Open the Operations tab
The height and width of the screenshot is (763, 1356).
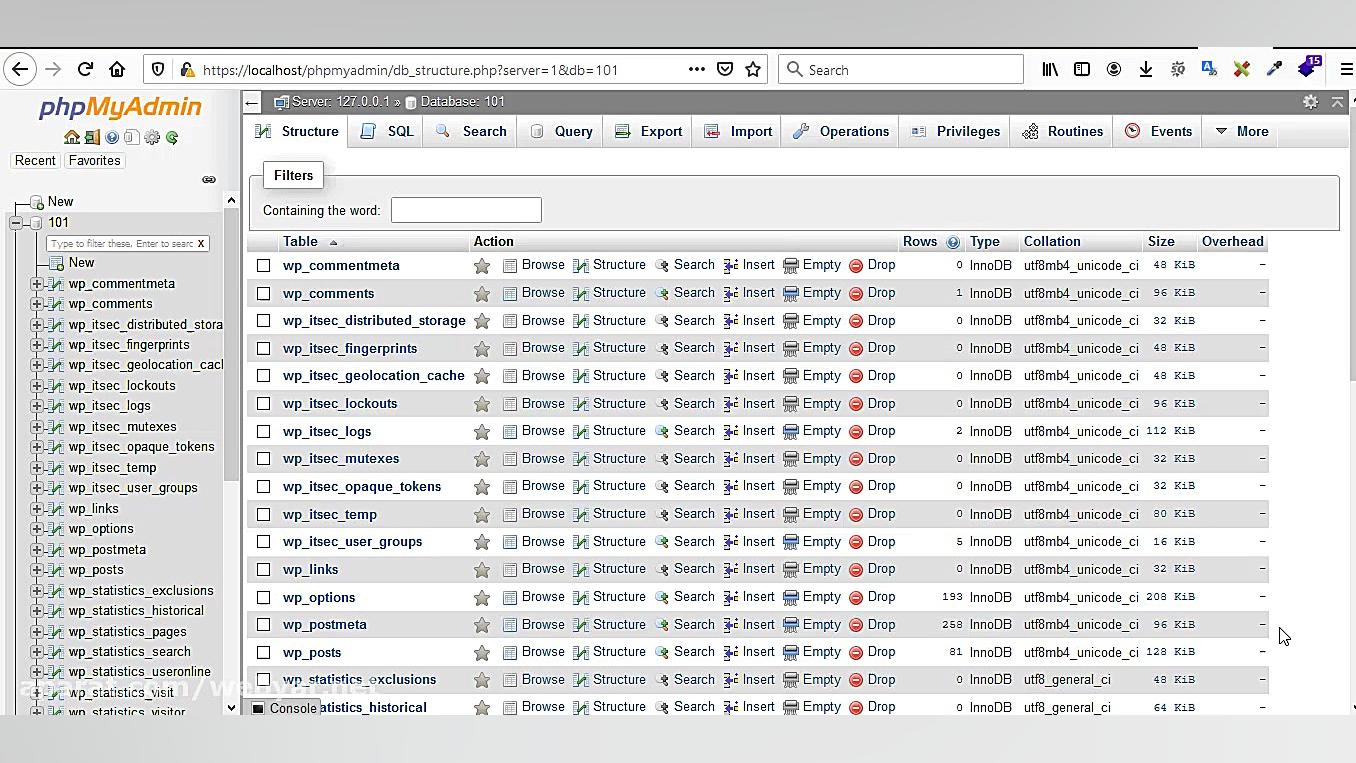[841, 132]
